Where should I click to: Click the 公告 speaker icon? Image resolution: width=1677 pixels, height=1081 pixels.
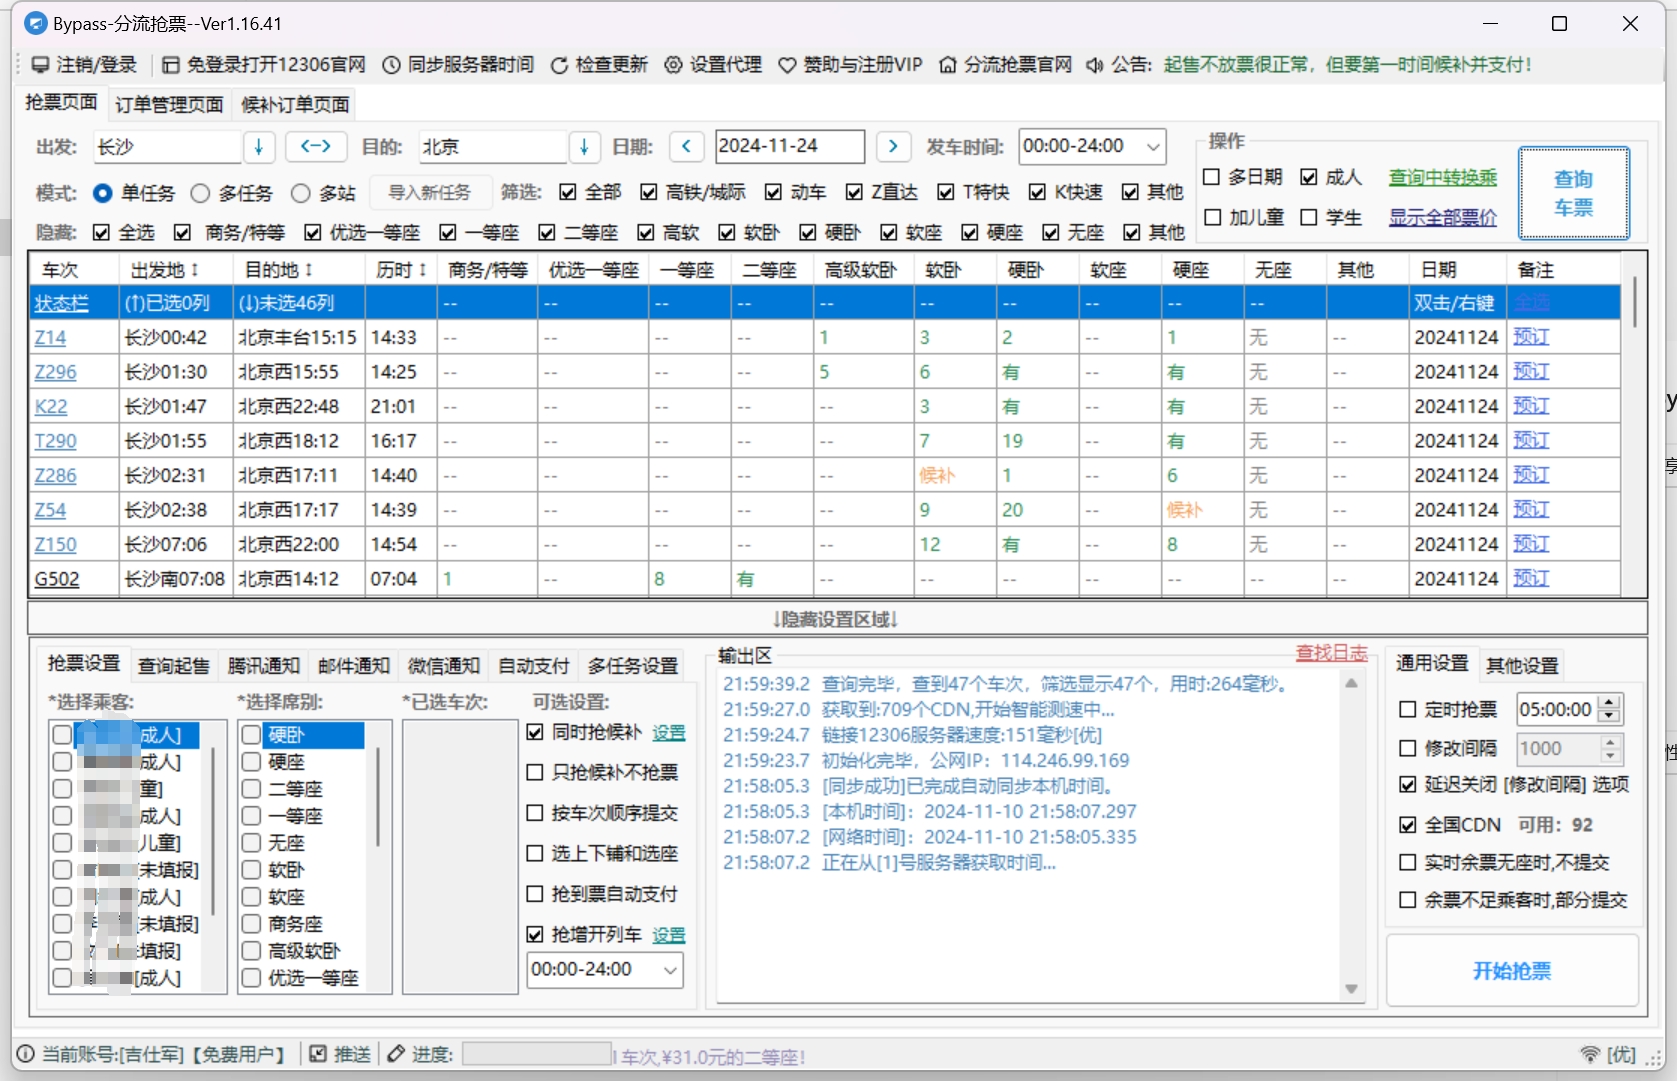pyautogui.click(x=1095, y=65)
